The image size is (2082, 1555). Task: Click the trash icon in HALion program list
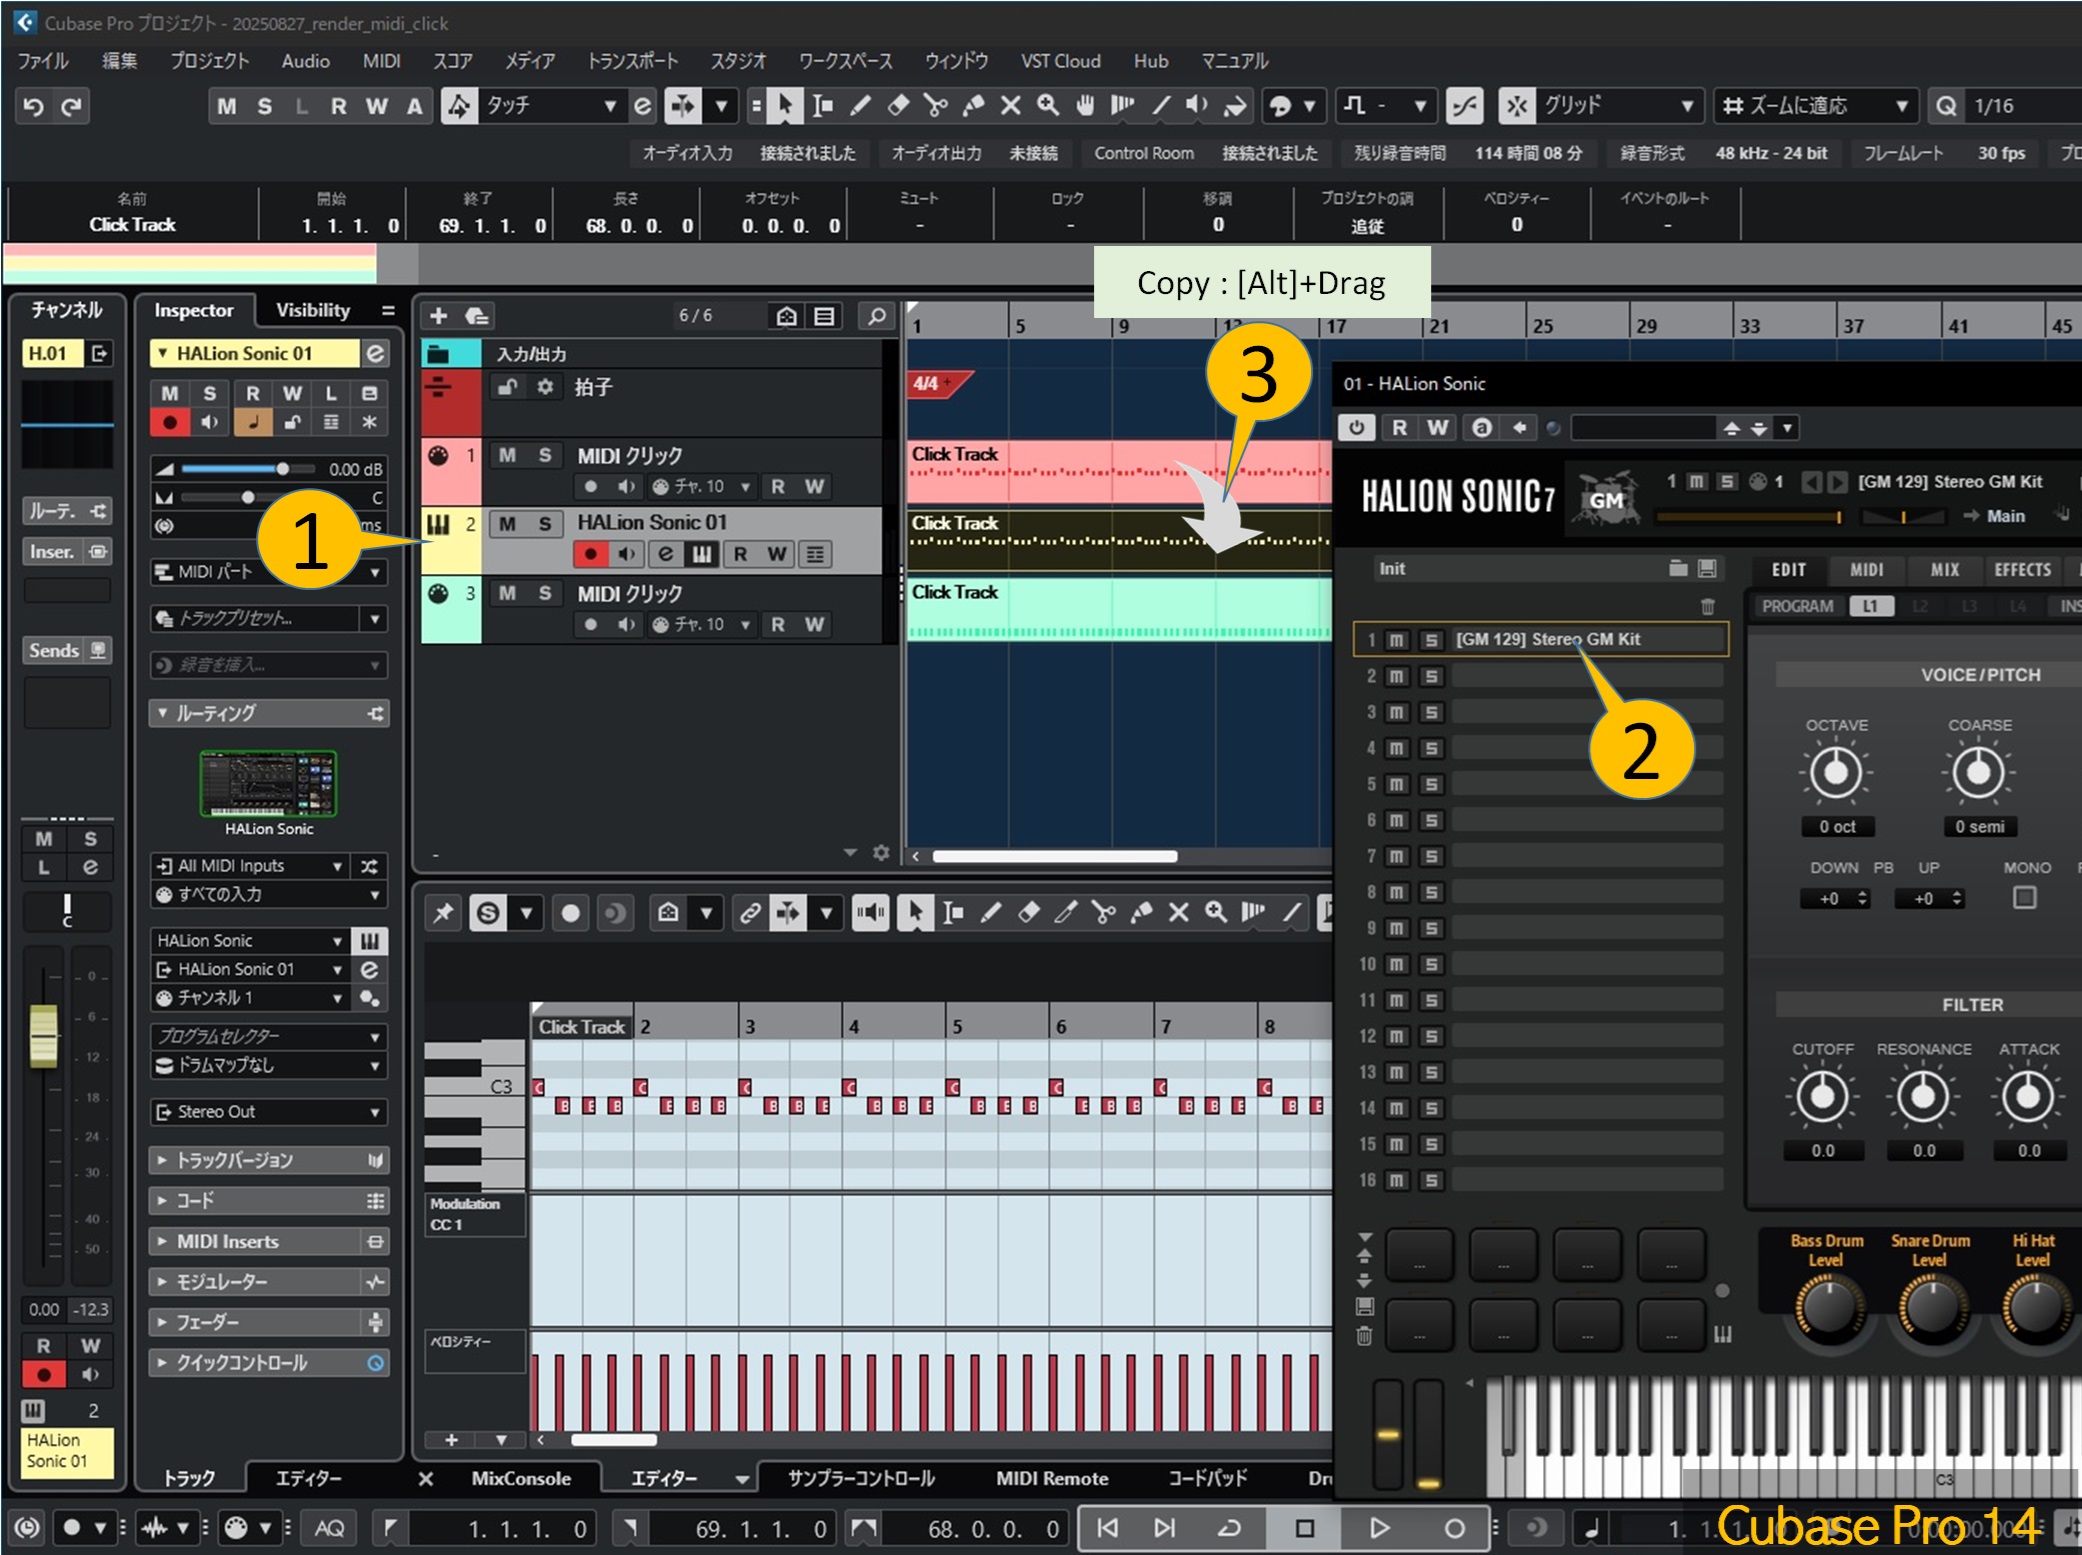click(x=1707, y=606)
